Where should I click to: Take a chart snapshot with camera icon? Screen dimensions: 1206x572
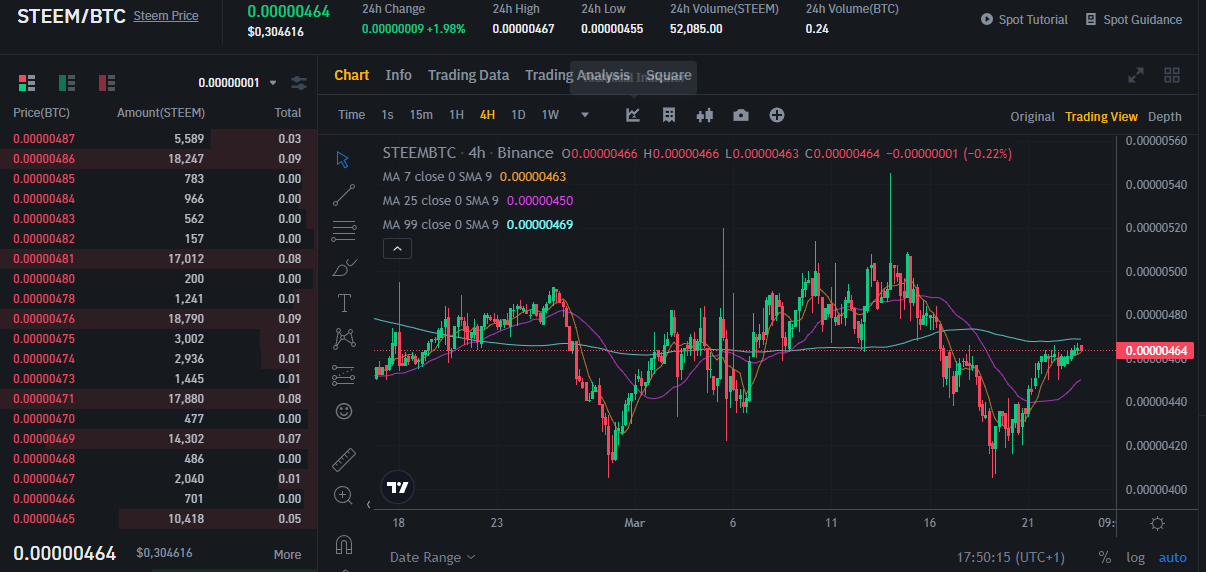740,115
